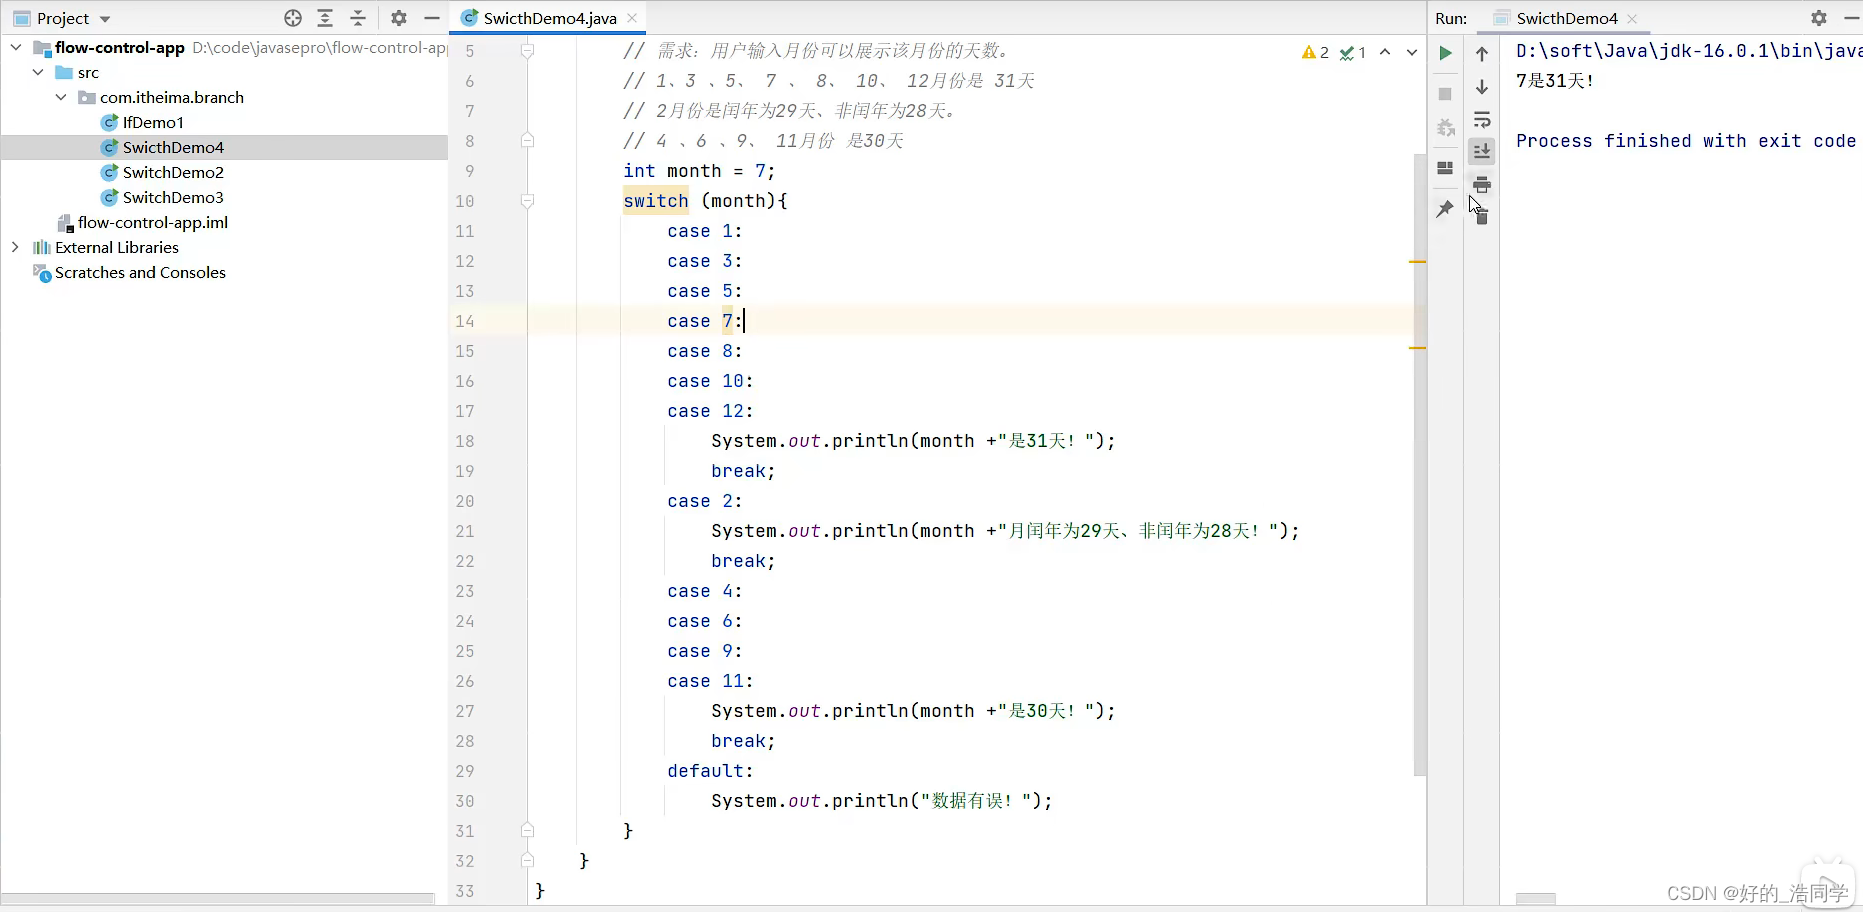
Task: Click the Down the Stack Trace arrow
Action: [1482, 87]
